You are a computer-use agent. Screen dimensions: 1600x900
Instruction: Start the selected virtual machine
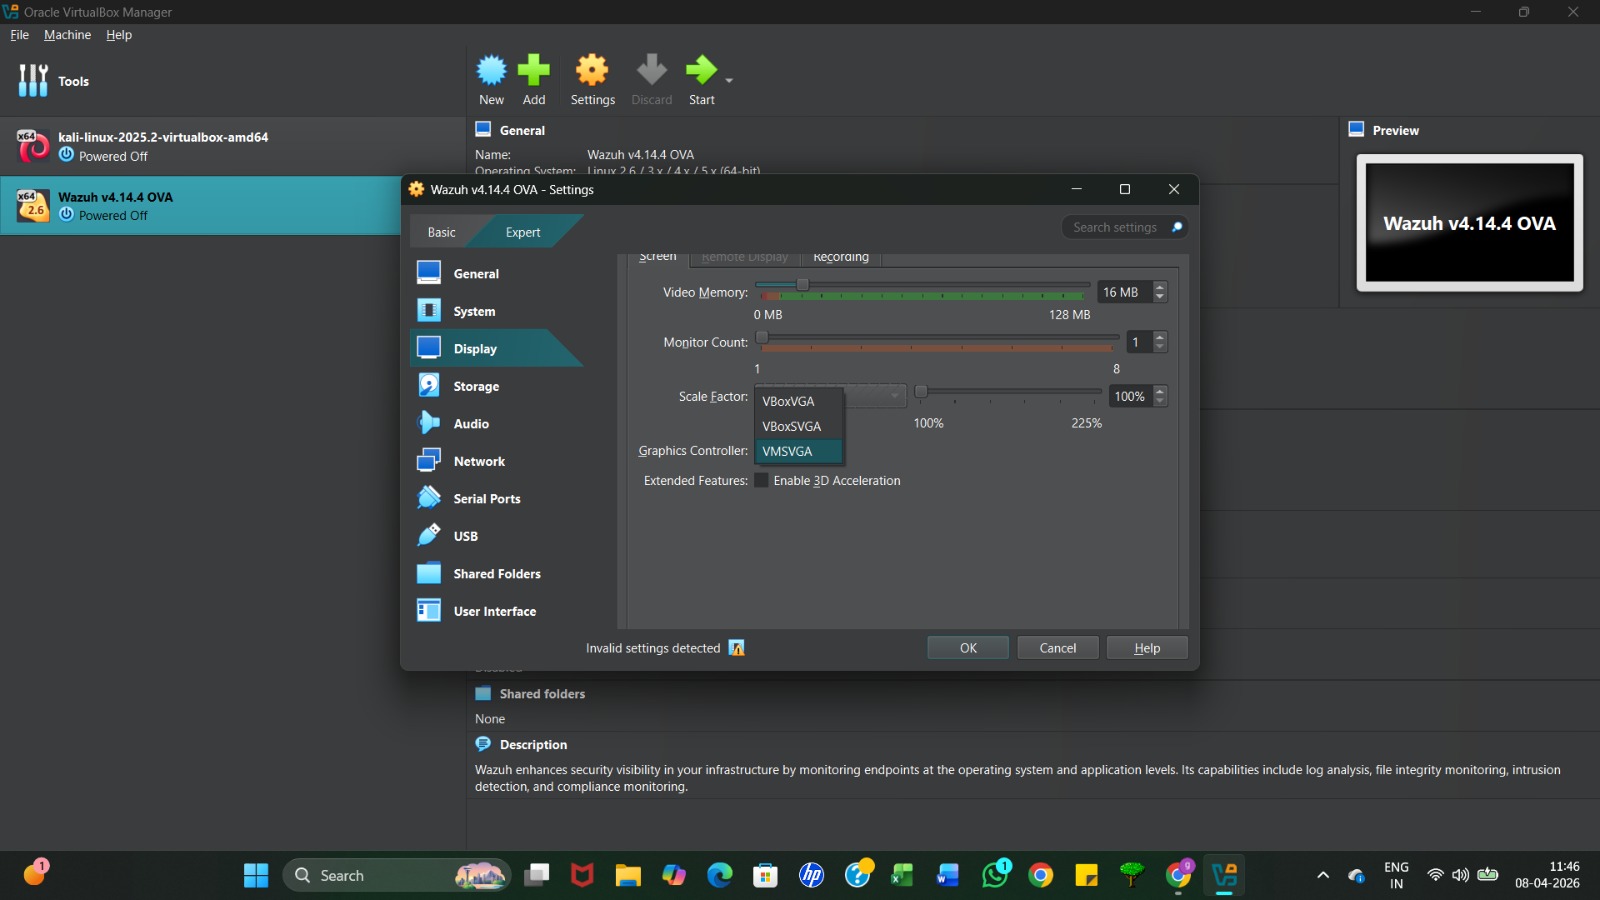point(701,80)
